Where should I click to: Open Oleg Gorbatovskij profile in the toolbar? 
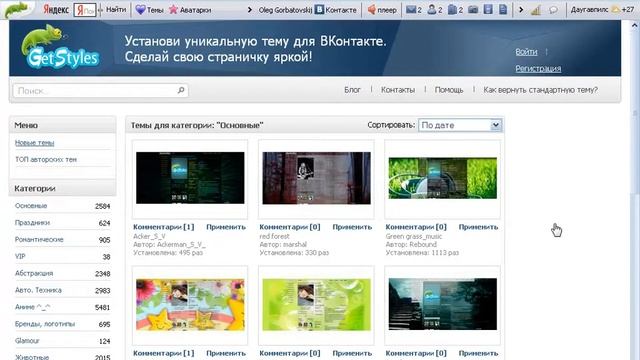click(285, 10)
